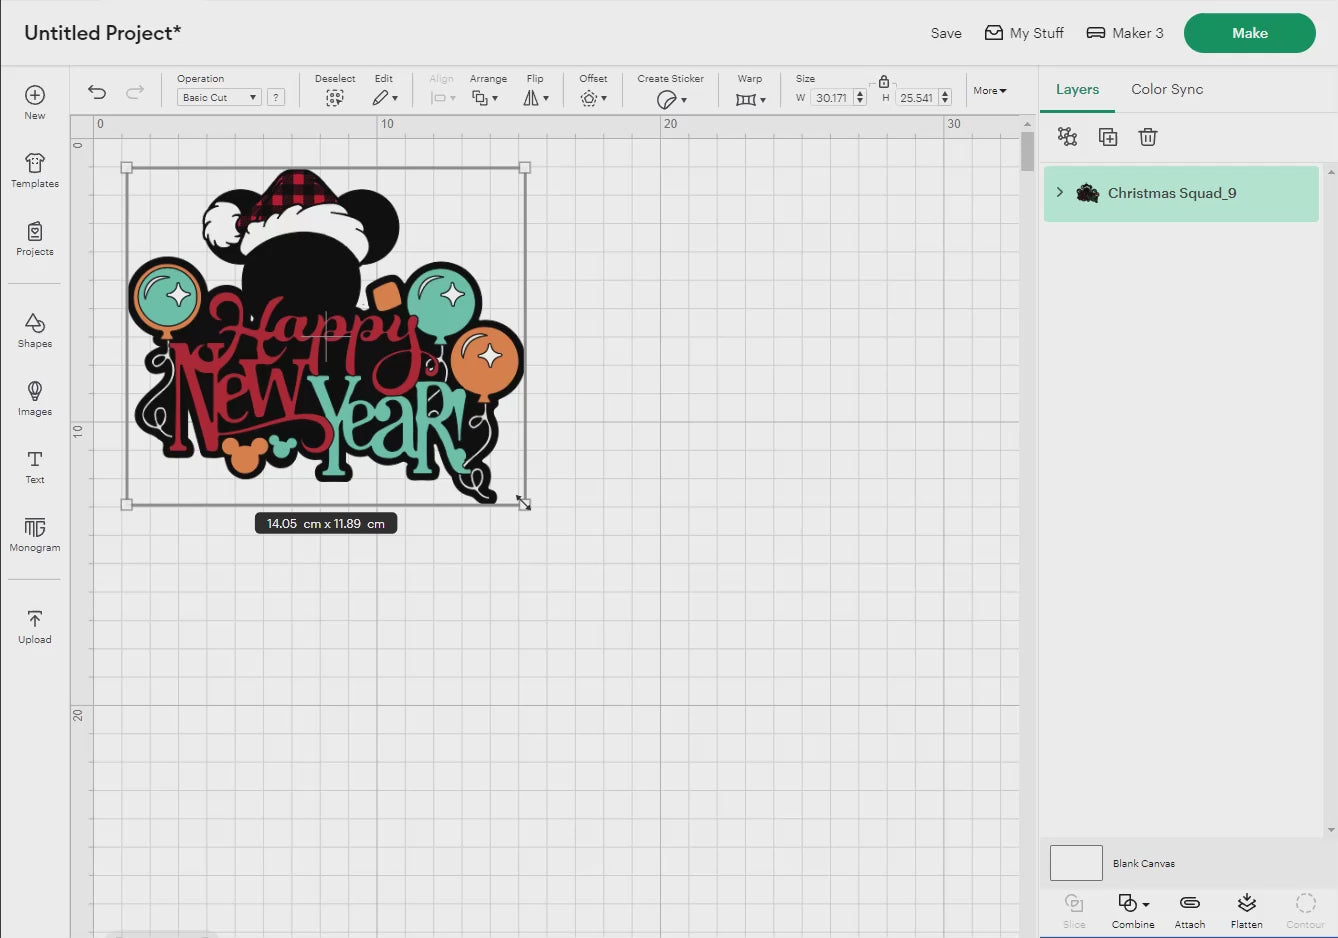
Task: Undo the last action
Action: pyautogui.click(x=97, y=92)
